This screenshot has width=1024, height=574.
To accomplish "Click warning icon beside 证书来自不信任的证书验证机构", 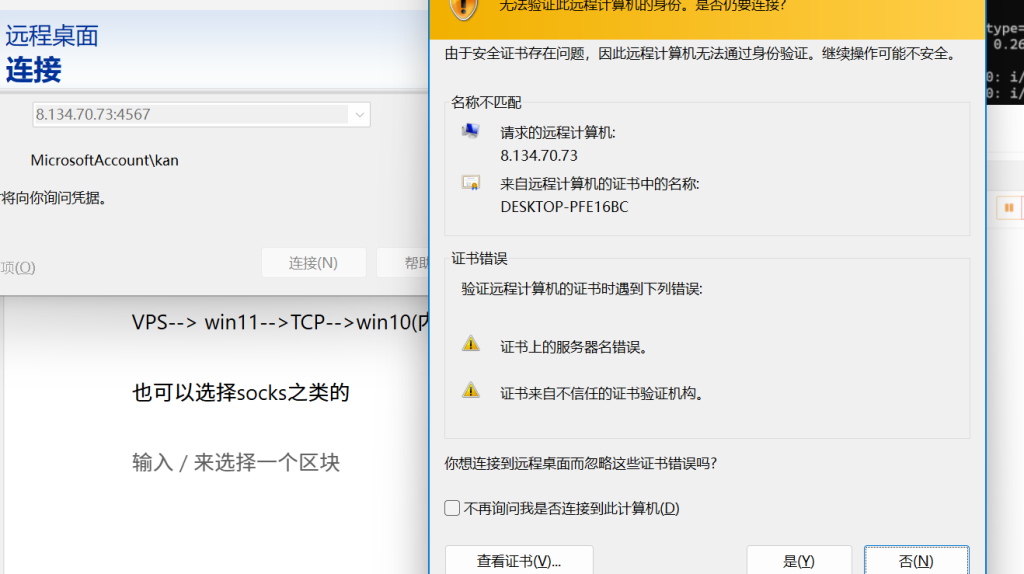I will [470, 391].
